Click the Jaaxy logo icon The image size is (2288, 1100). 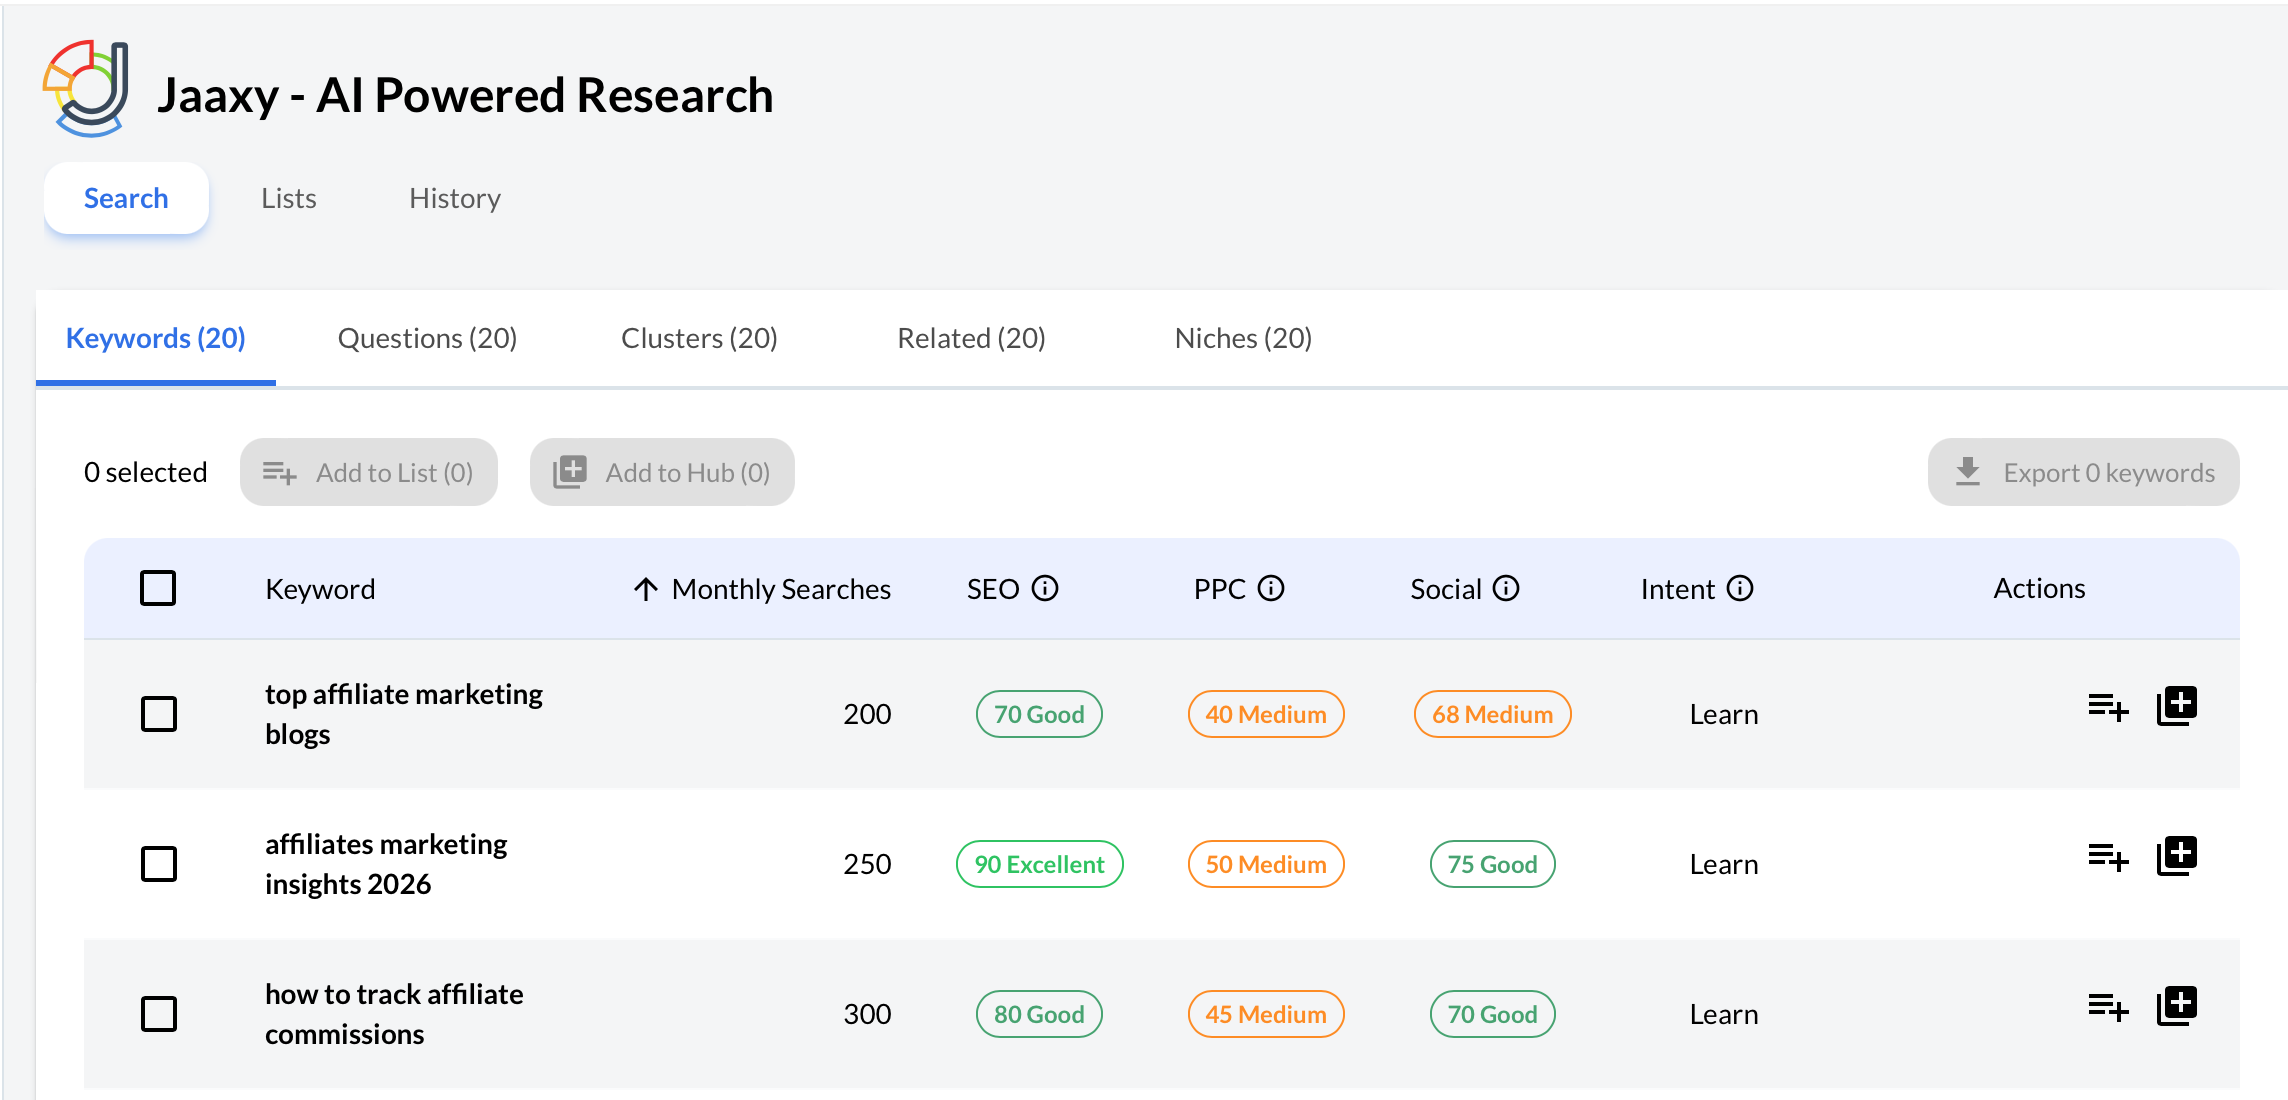(x=87, y=89)
